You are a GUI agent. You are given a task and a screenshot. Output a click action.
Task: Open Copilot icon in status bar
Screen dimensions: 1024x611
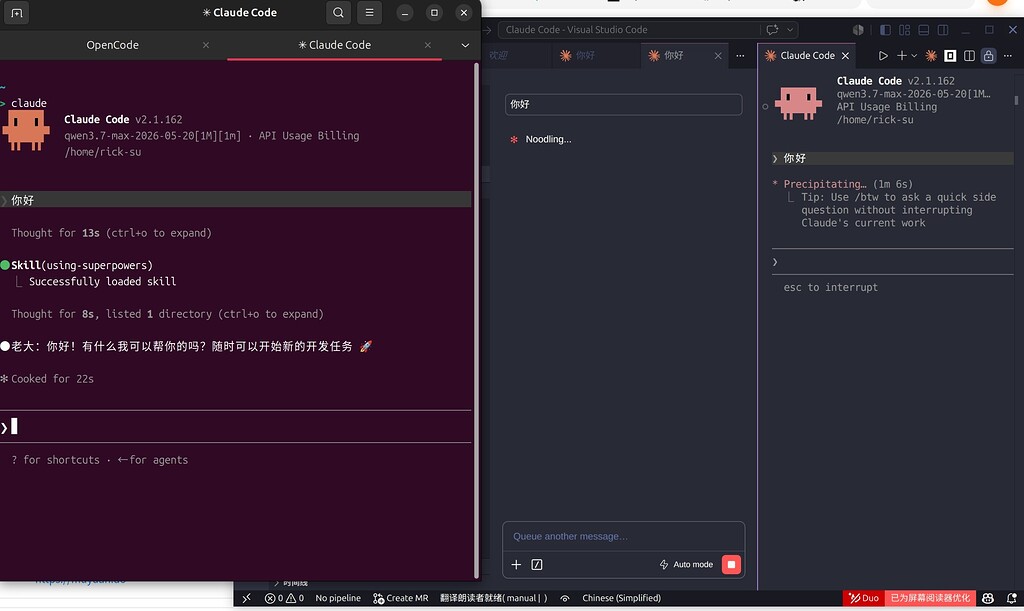pos(988,598)
